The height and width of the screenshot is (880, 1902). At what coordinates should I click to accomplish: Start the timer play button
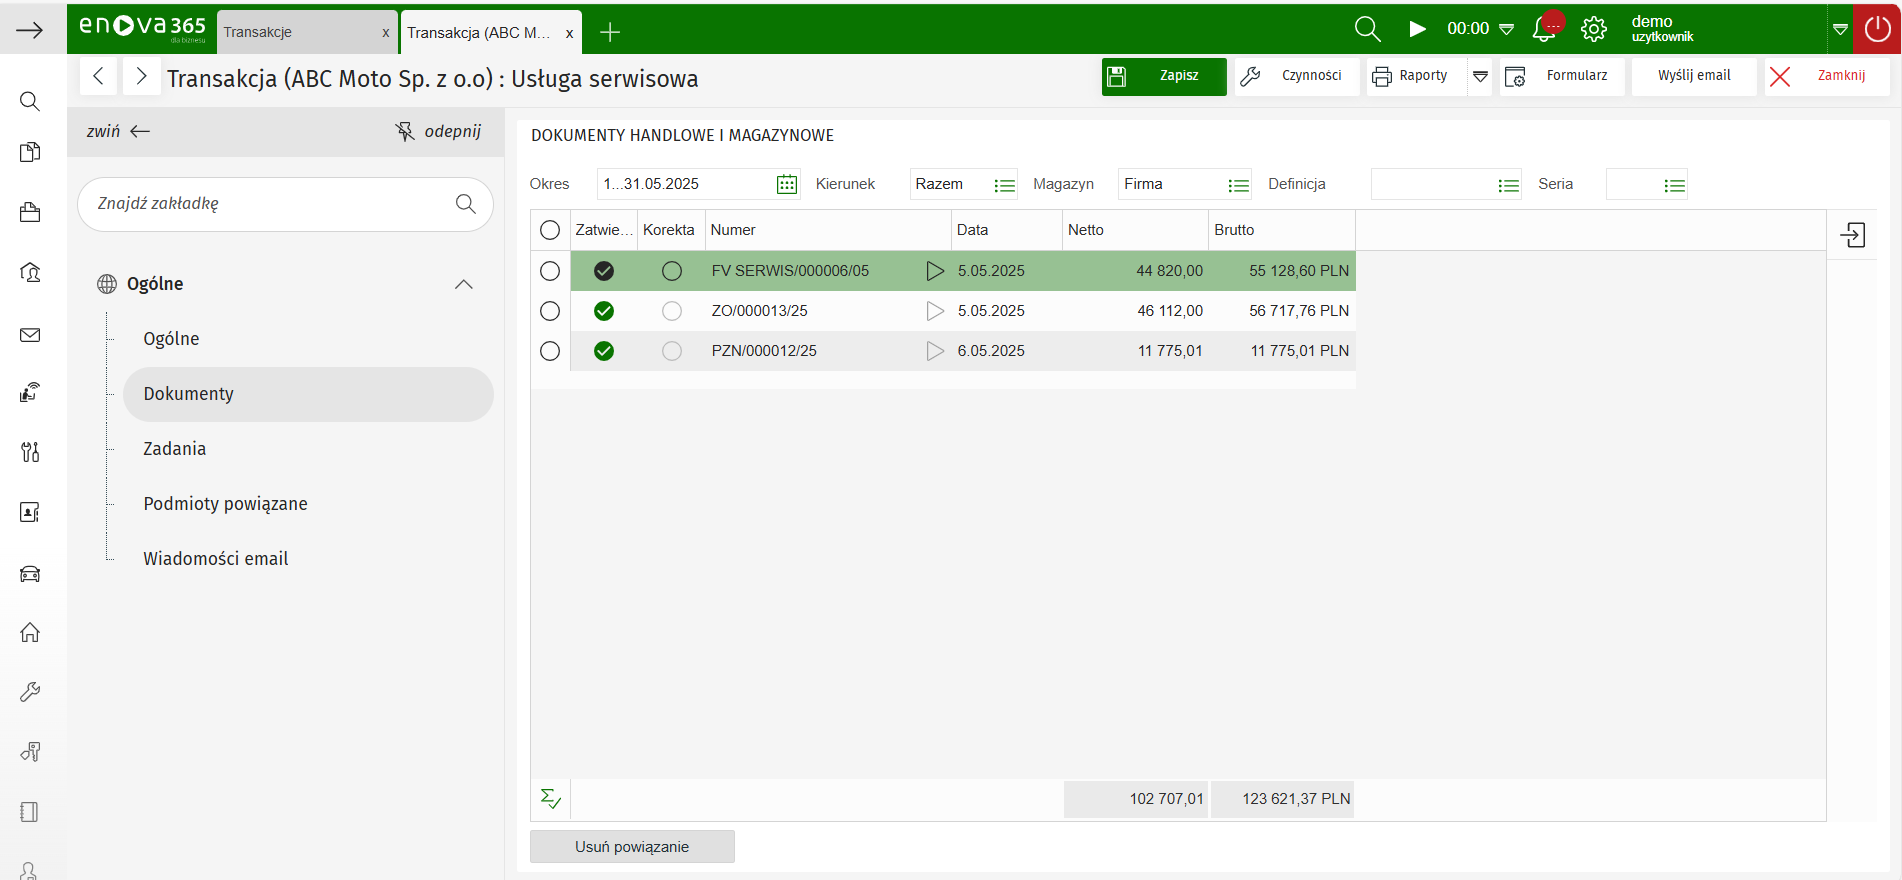click(x=1417, y=29)
